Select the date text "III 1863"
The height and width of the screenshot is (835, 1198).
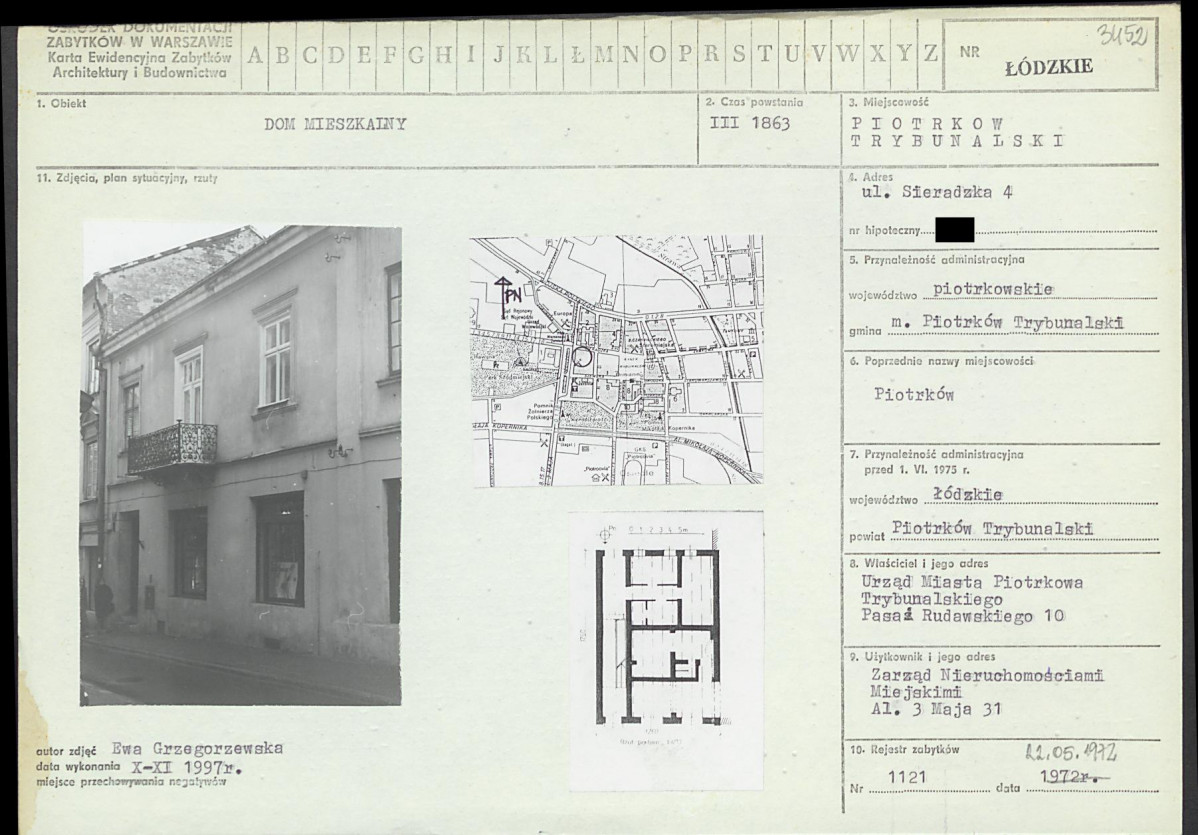click(750, 123)
